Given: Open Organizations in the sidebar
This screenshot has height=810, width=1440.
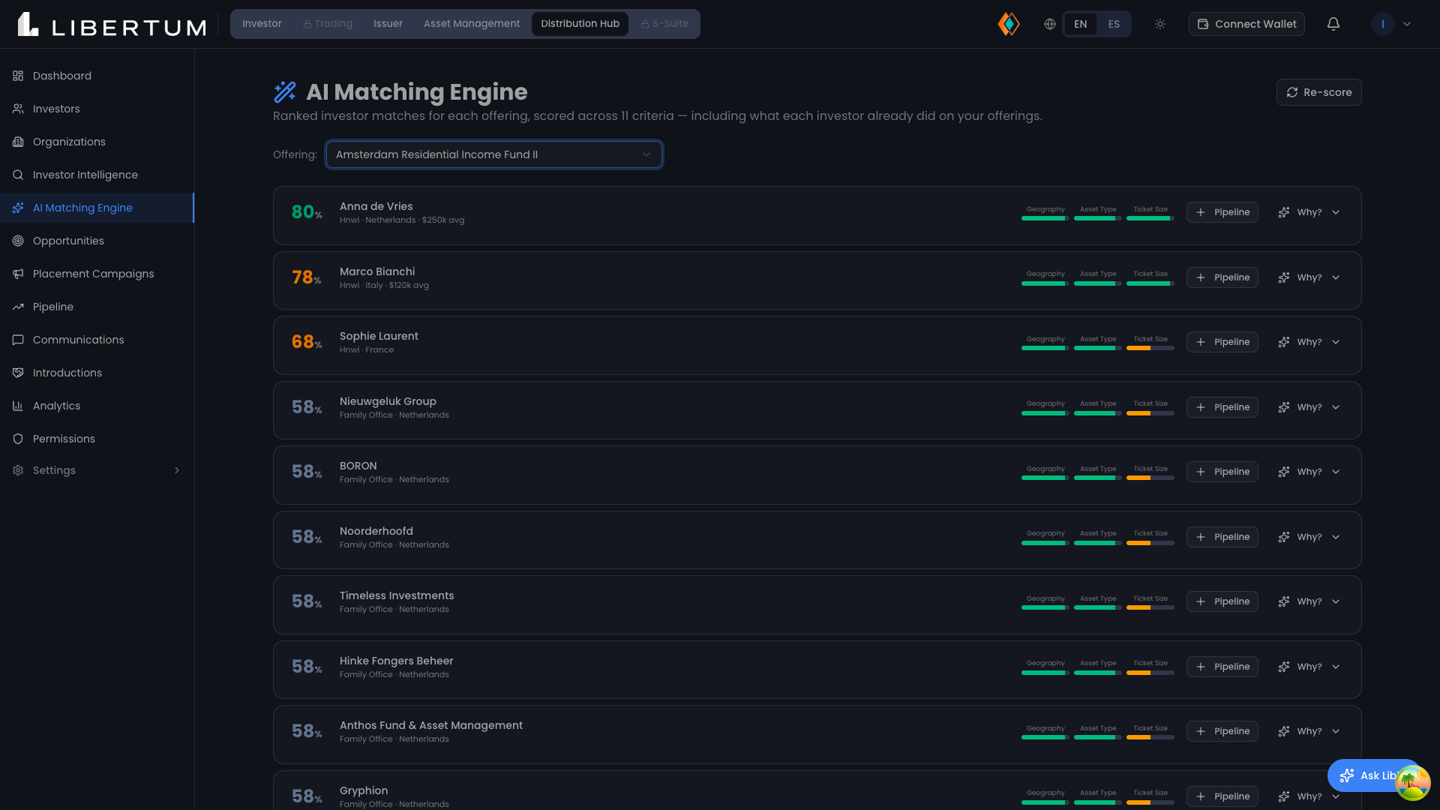Looking at the screenshot, I should pos(97,142).
